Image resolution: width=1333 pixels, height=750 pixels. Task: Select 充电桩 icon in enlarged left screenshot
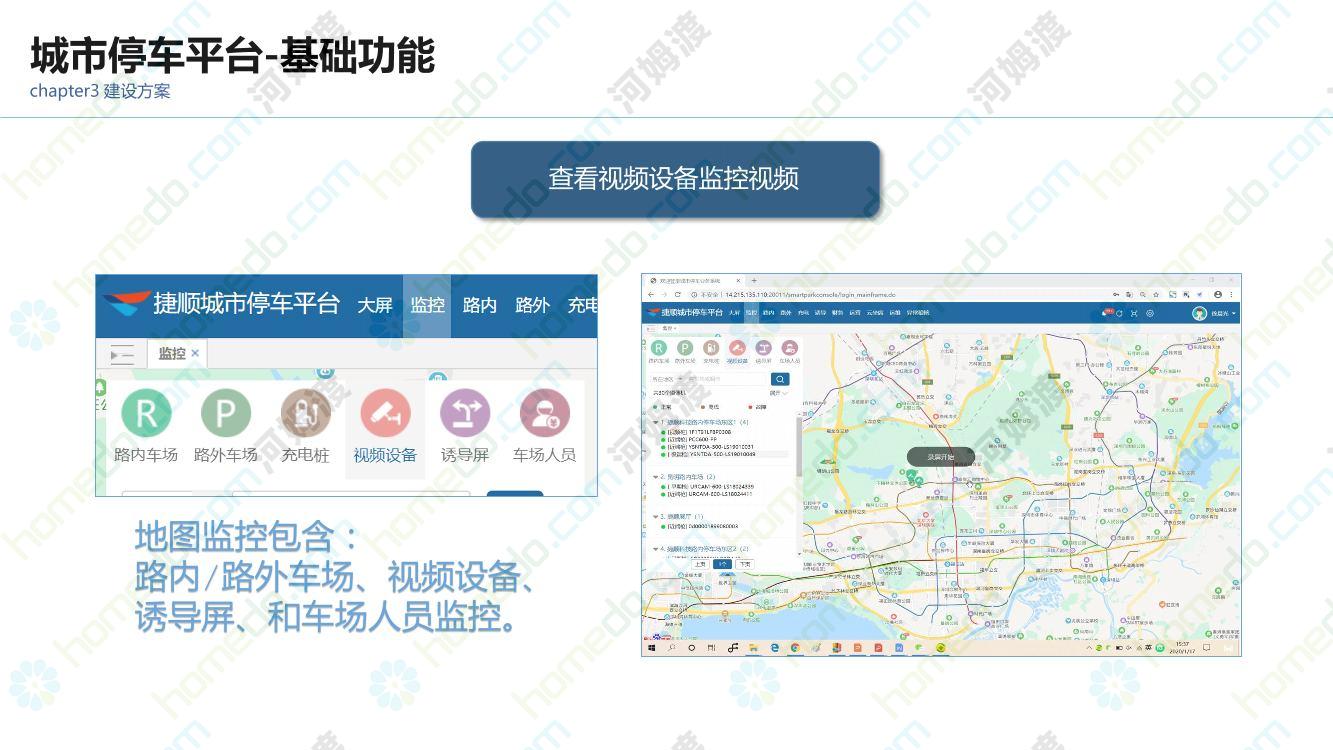pos(305,412)
